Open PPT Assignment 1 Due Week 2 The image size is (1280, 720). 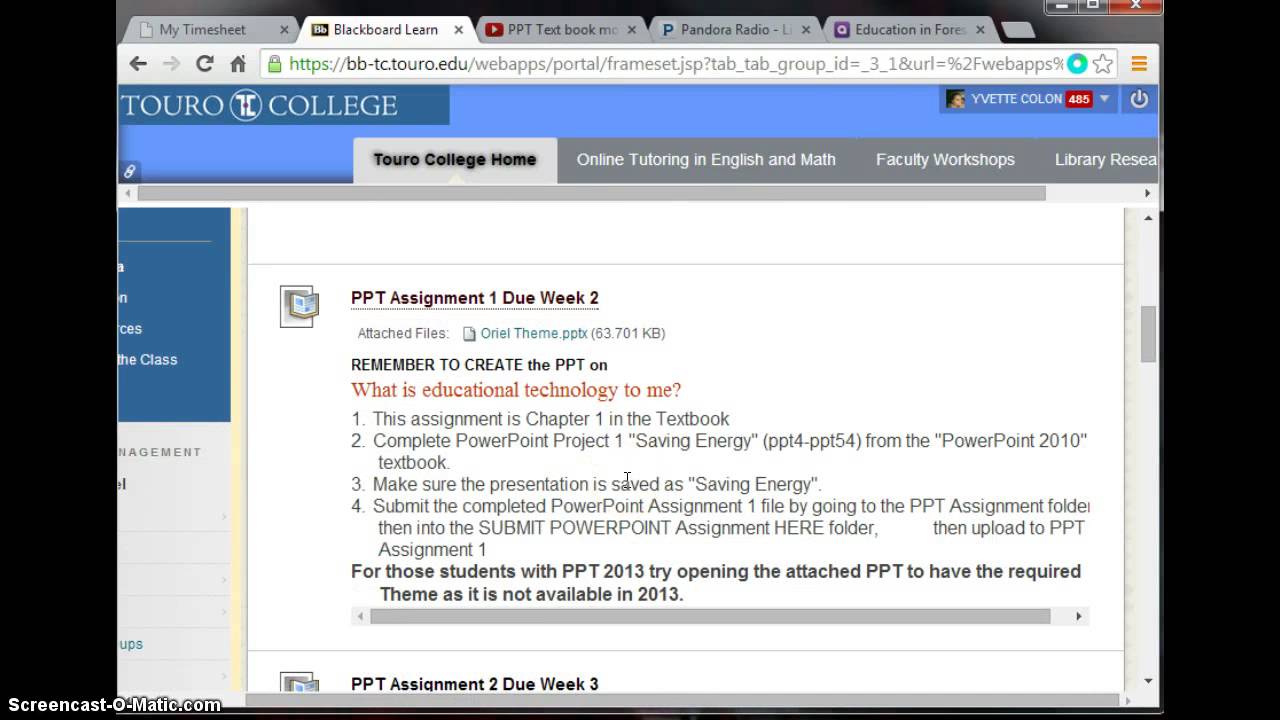(x=475, y=298)
